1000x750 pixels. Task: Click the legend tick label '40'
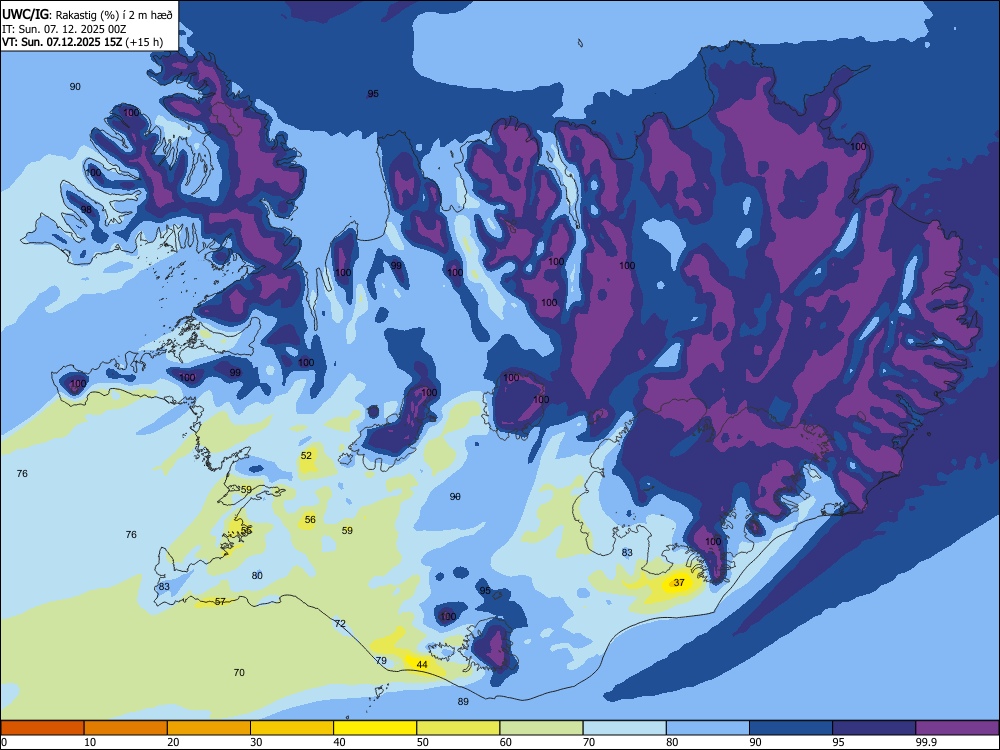click(339, 742)
